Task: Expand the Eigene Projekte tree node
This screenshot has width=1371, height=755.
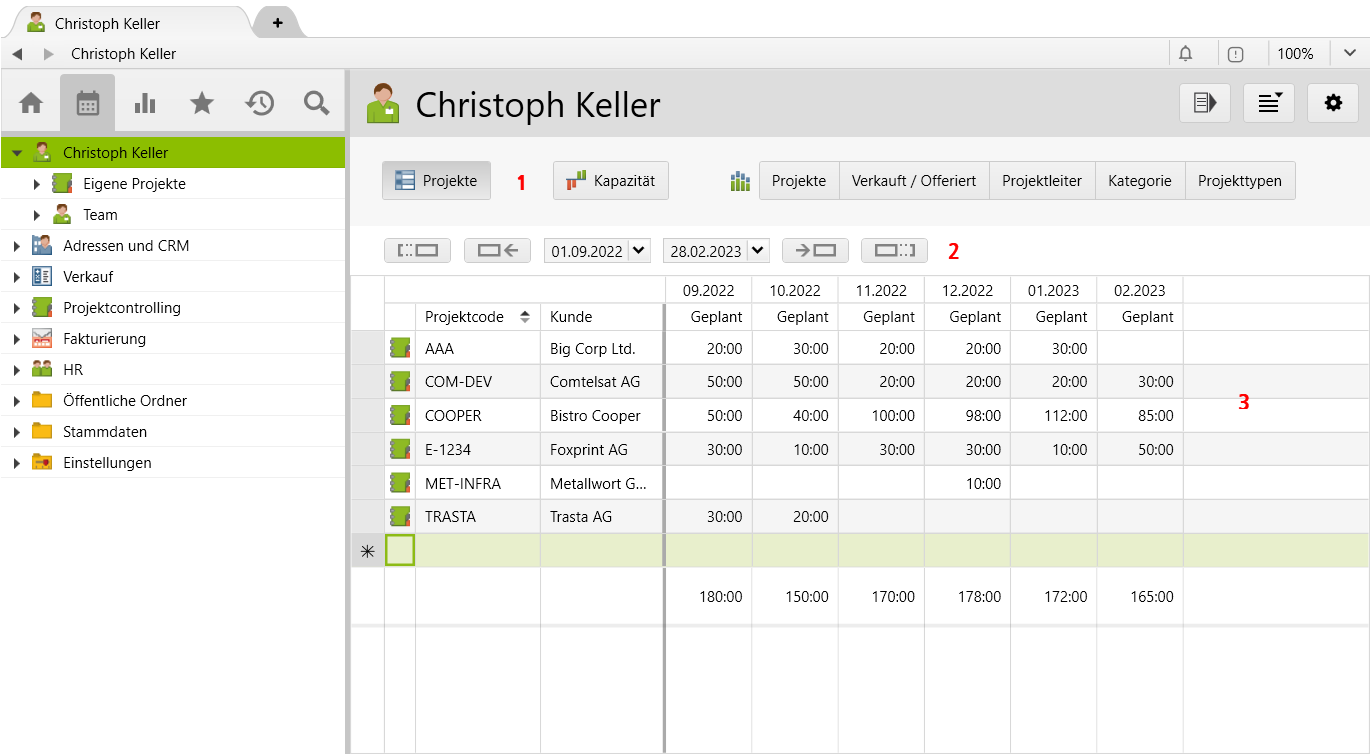Action: 37,184
